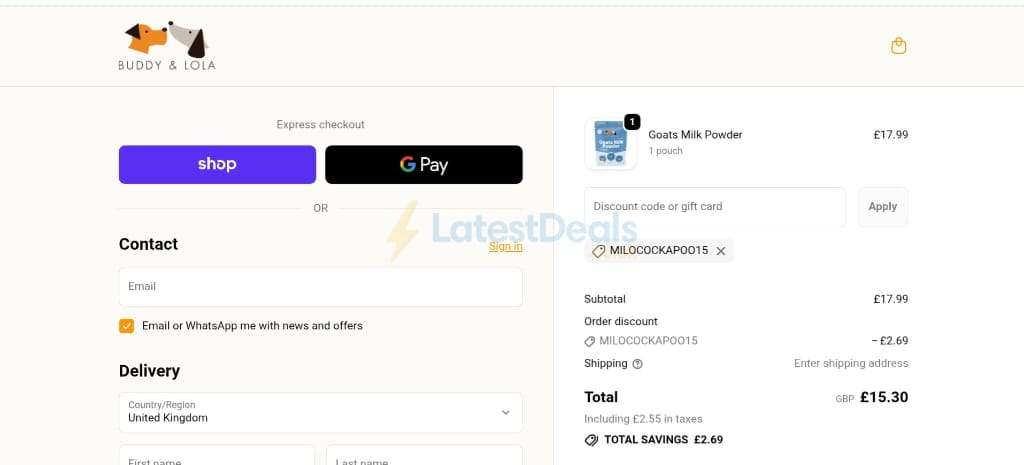Click the £17.99 product price

pyautogui.click(x=891, y=135)
